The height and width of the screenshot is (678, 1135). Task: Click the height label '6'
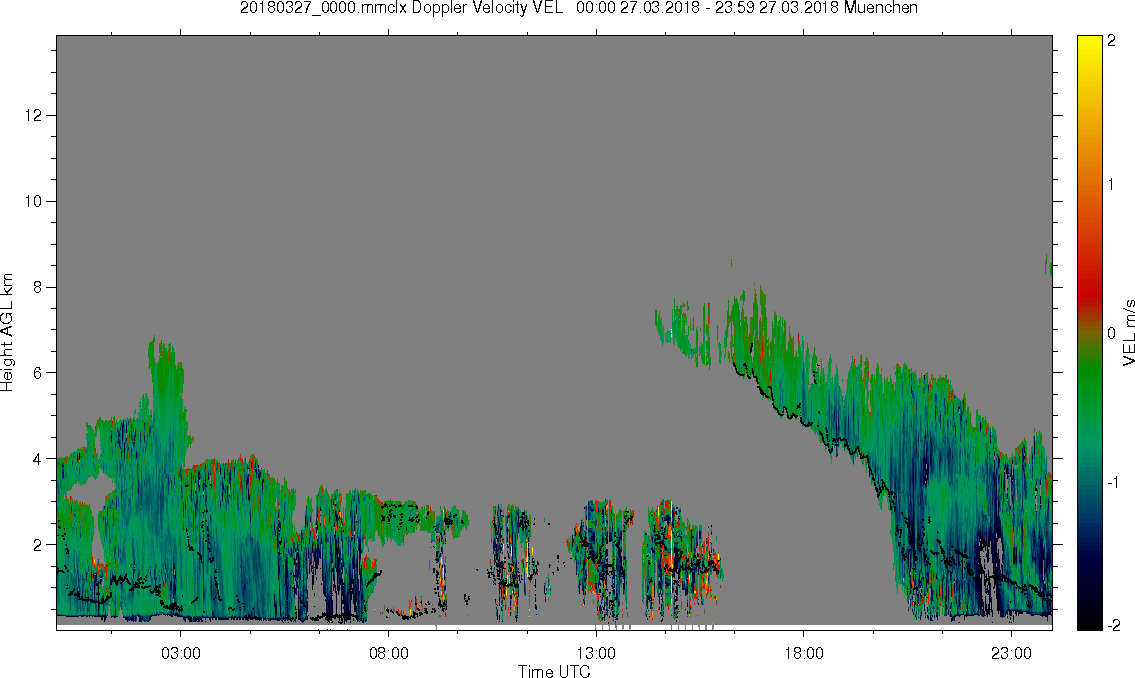(x=38, y=373)
